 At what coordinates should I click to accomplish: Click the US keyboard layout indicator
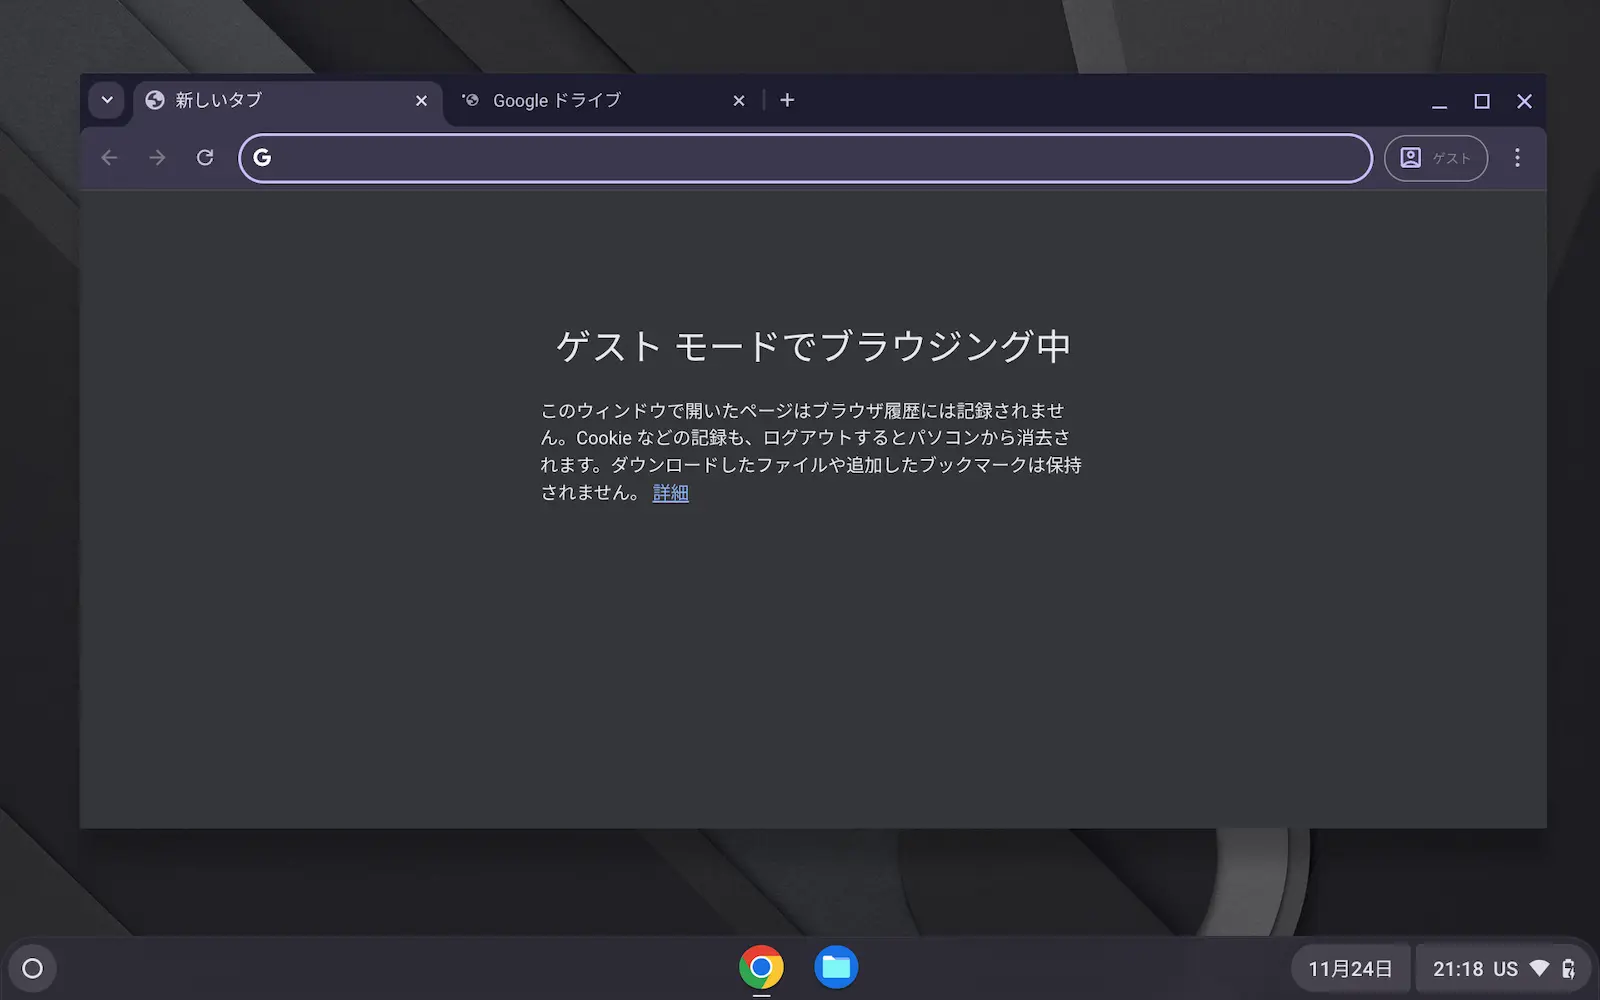(x=1505, y=967)
